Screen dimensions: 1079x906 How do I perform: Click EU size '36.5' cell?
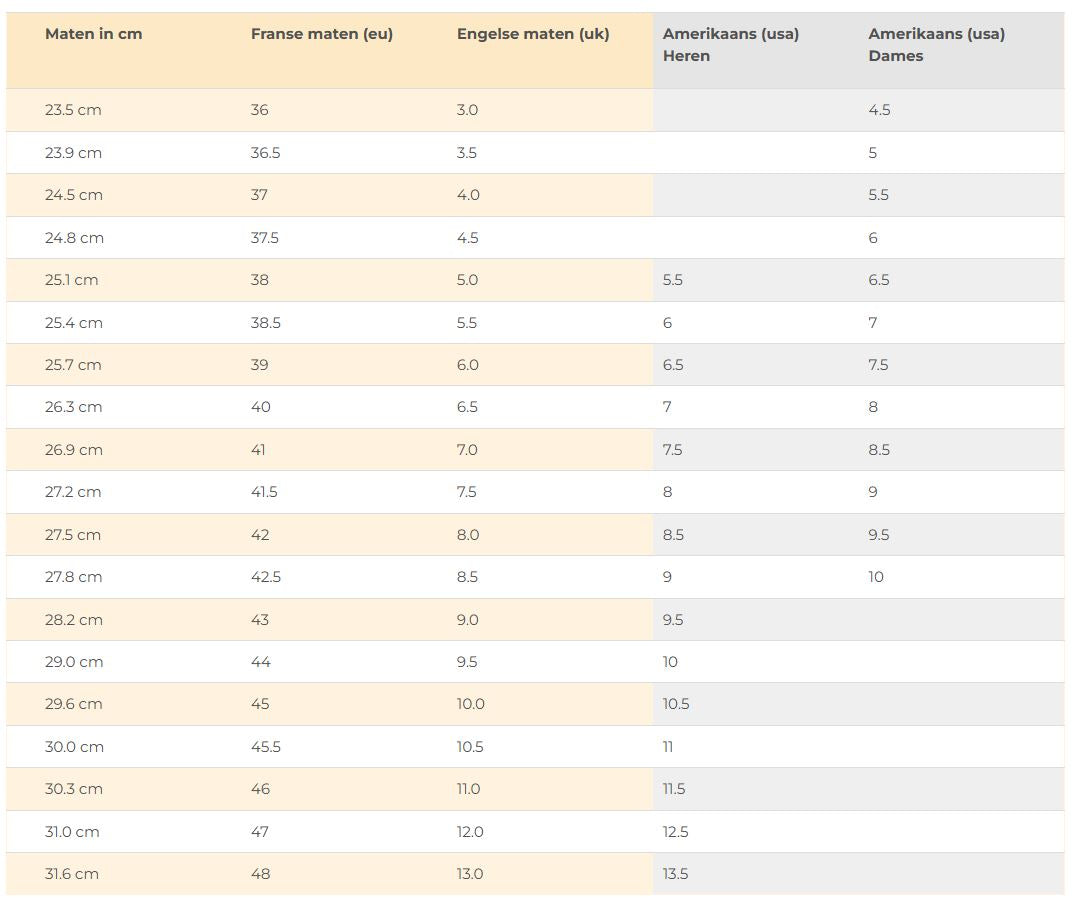point(265,153)
